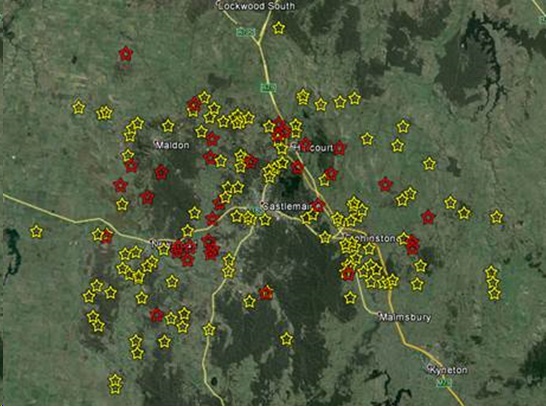Click the Maldon place label
Screen dimensions: 546x407
tap(172, 145)
